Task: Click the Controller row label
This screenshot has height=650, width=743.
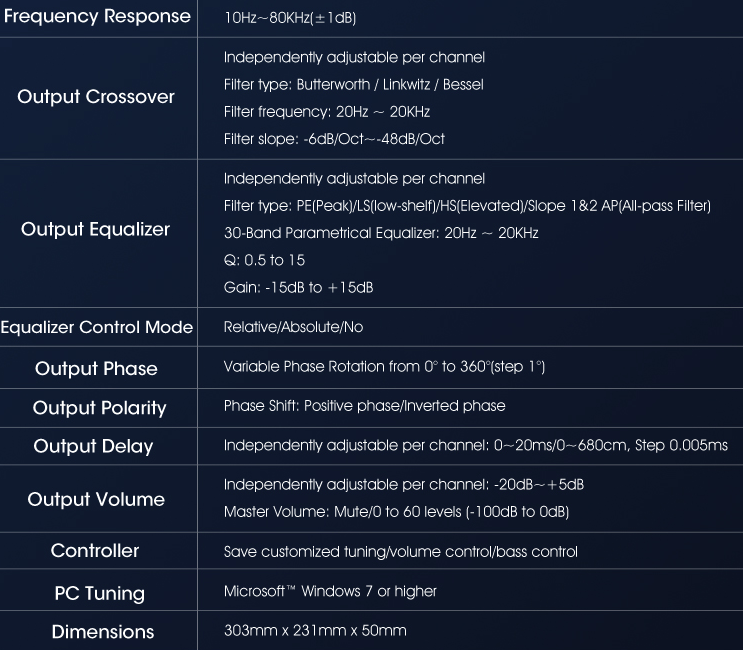Action: point(95,551)
